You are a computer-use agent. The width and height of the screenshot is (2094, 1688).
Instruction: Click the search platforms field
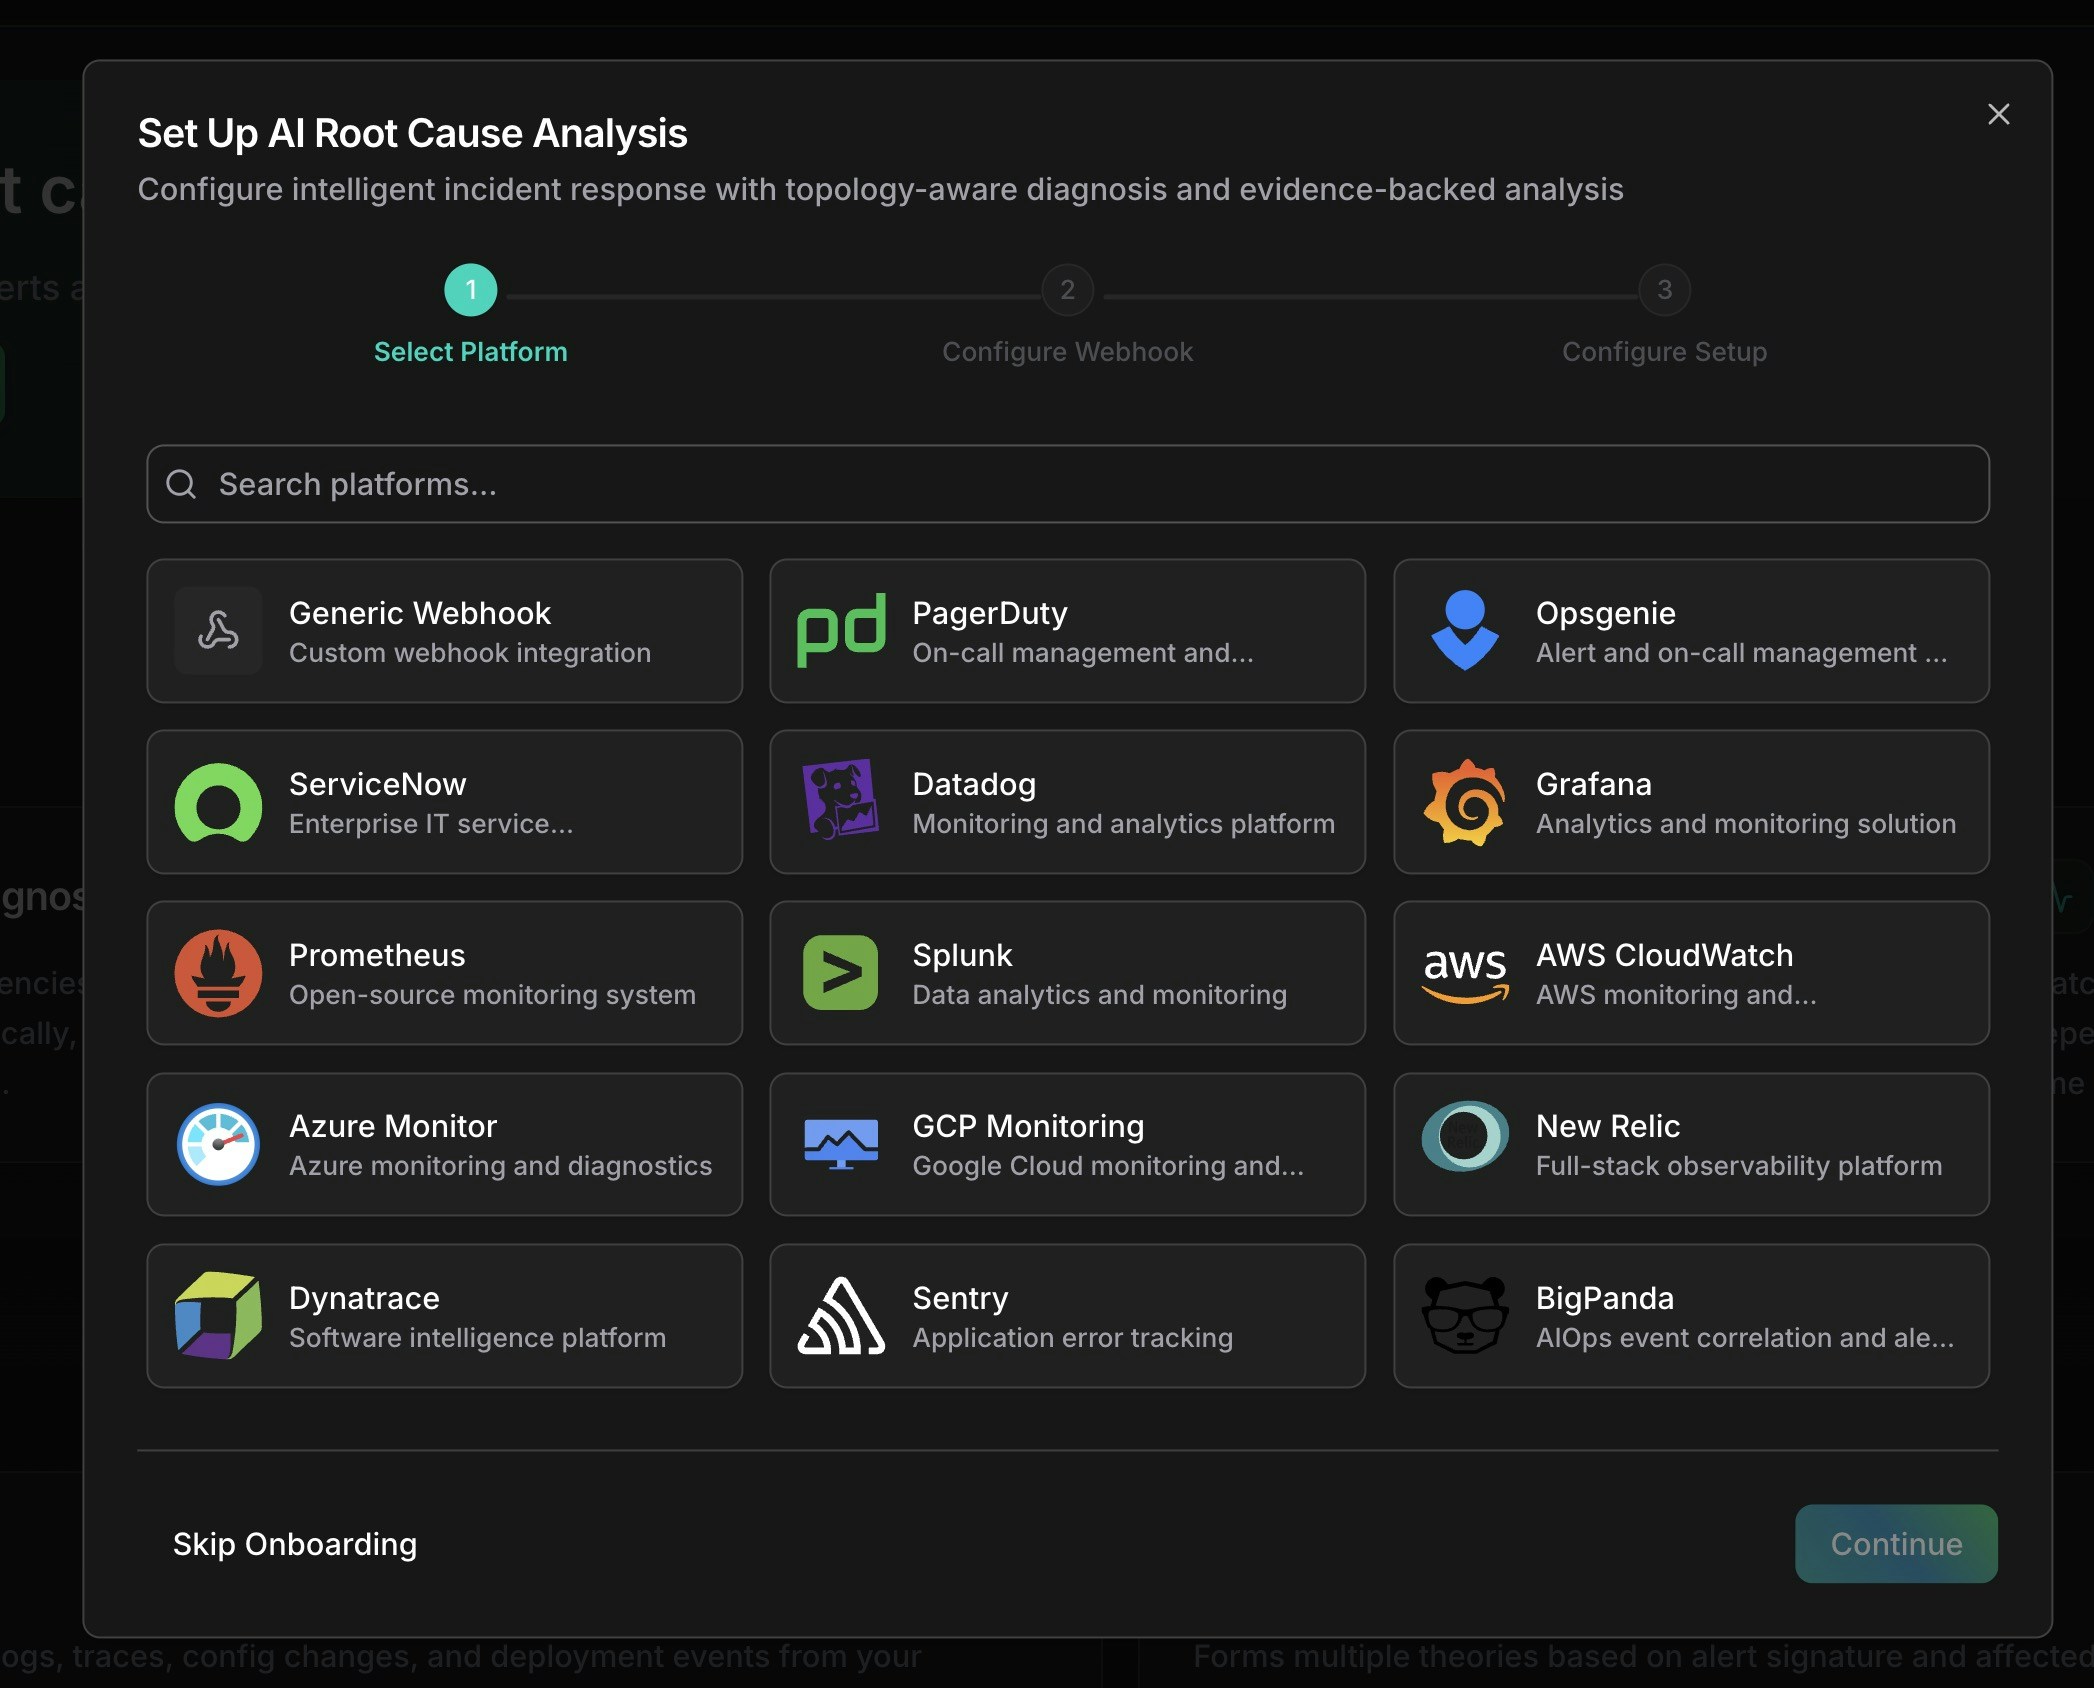(1067, 484)
